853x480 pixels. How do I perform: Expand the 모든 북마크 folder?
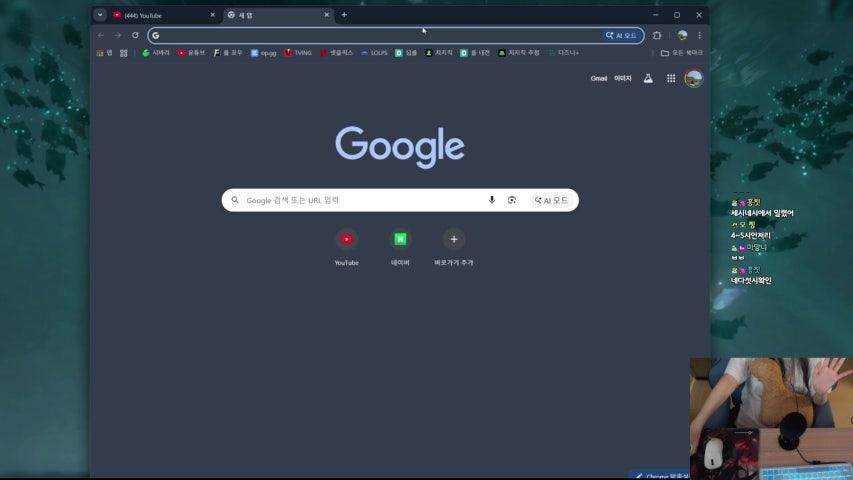[x=682, y=53]
